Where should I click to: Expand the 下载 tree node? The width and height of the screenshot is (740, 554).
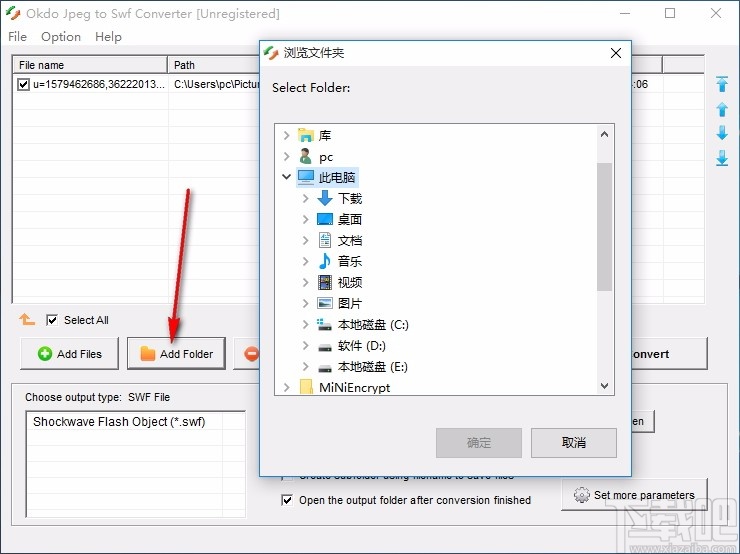(305, 198)
